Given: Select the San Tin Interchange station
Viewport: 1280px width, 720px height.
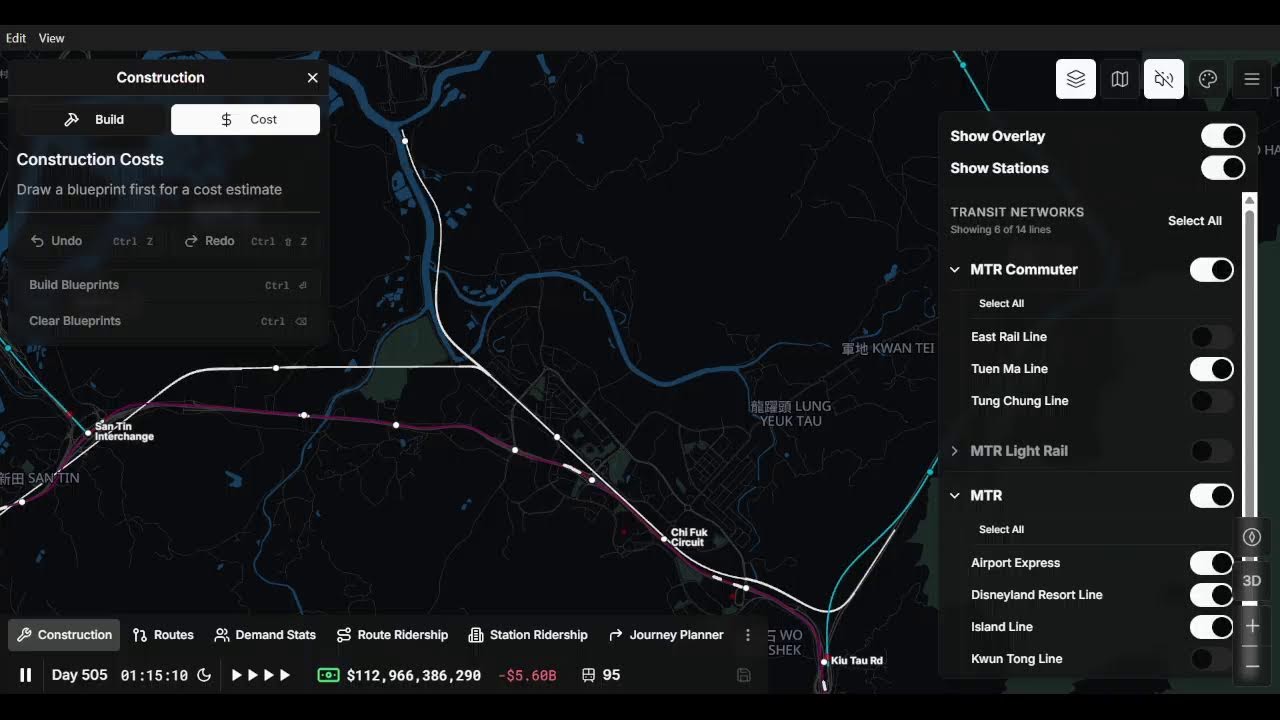Looking at the screenshot, I should click(x=89, y=433).
